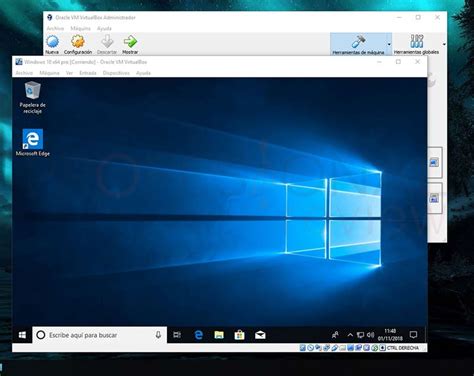Image resolution: width=474 pixels, height=376 pixels.
Task: Select the Microsoft Edge desktop shortcut
Action: tap(33, 143)
